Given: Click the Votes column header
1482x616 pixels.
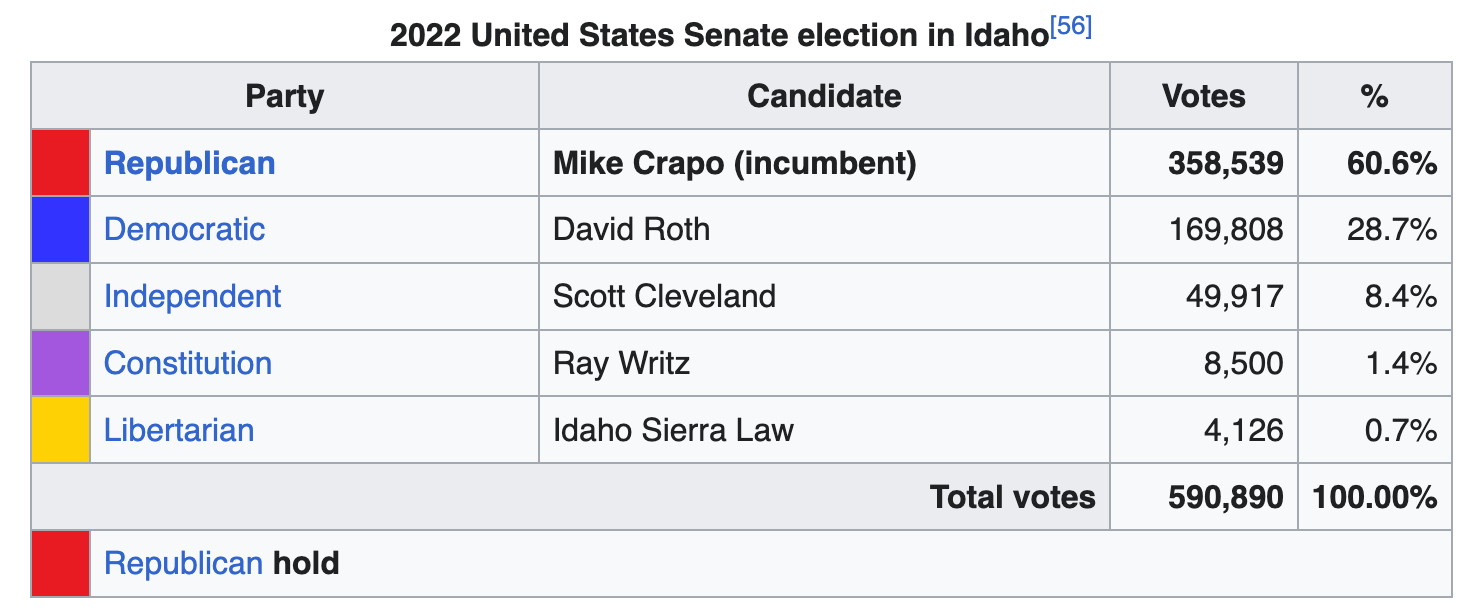Looking at the screenshot, I should (1203, 96).
